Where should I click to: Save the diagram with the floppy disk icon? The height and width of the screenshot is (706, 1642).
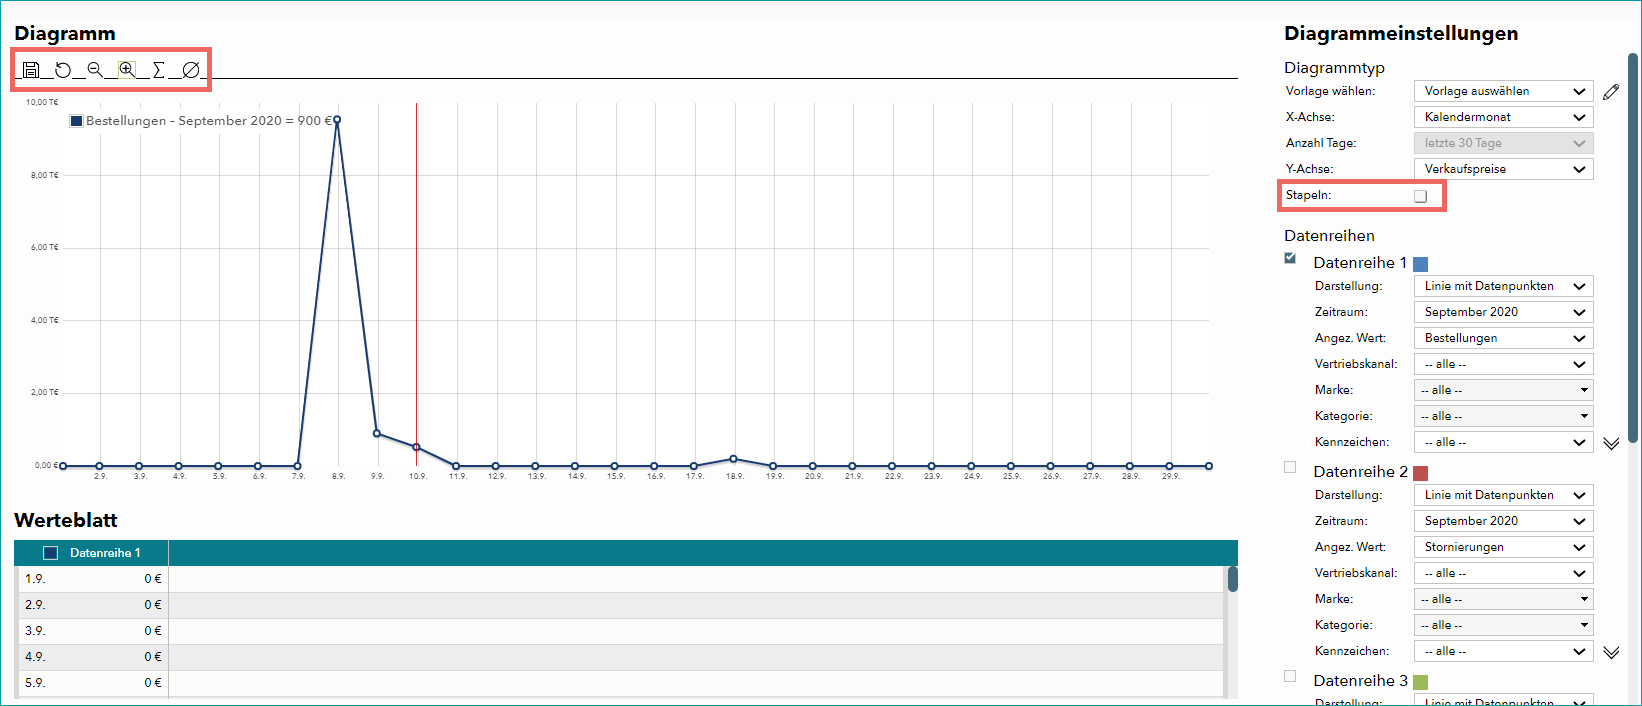[31, 70]
